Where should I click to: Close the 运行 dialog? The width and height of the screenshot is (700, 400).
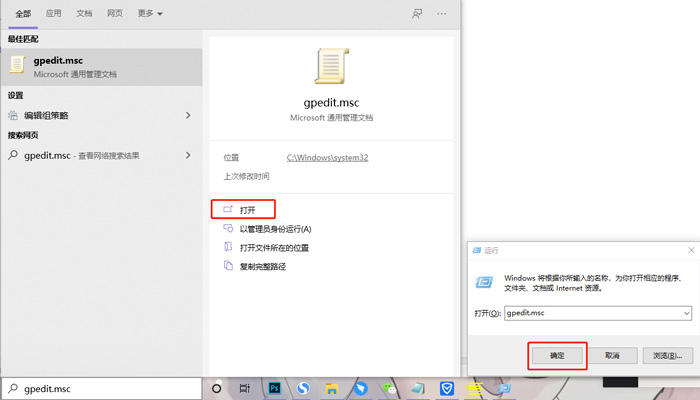(x=691, y=250)
